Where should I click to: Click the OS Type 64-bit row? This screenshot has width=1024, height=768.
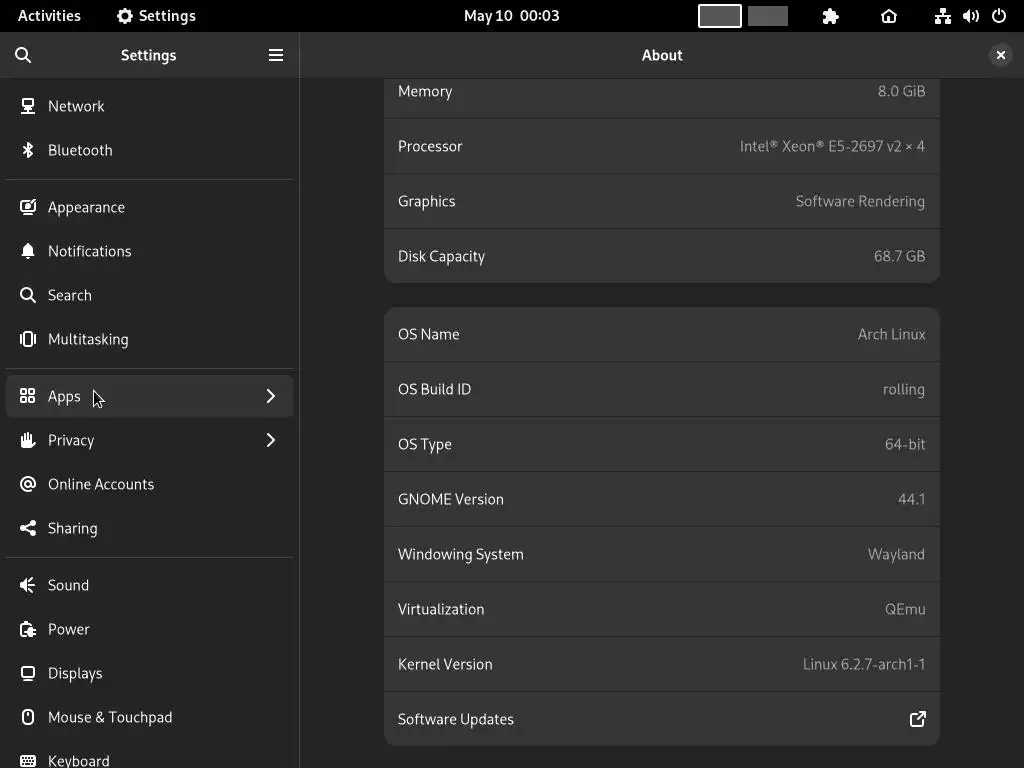point(662,444)
